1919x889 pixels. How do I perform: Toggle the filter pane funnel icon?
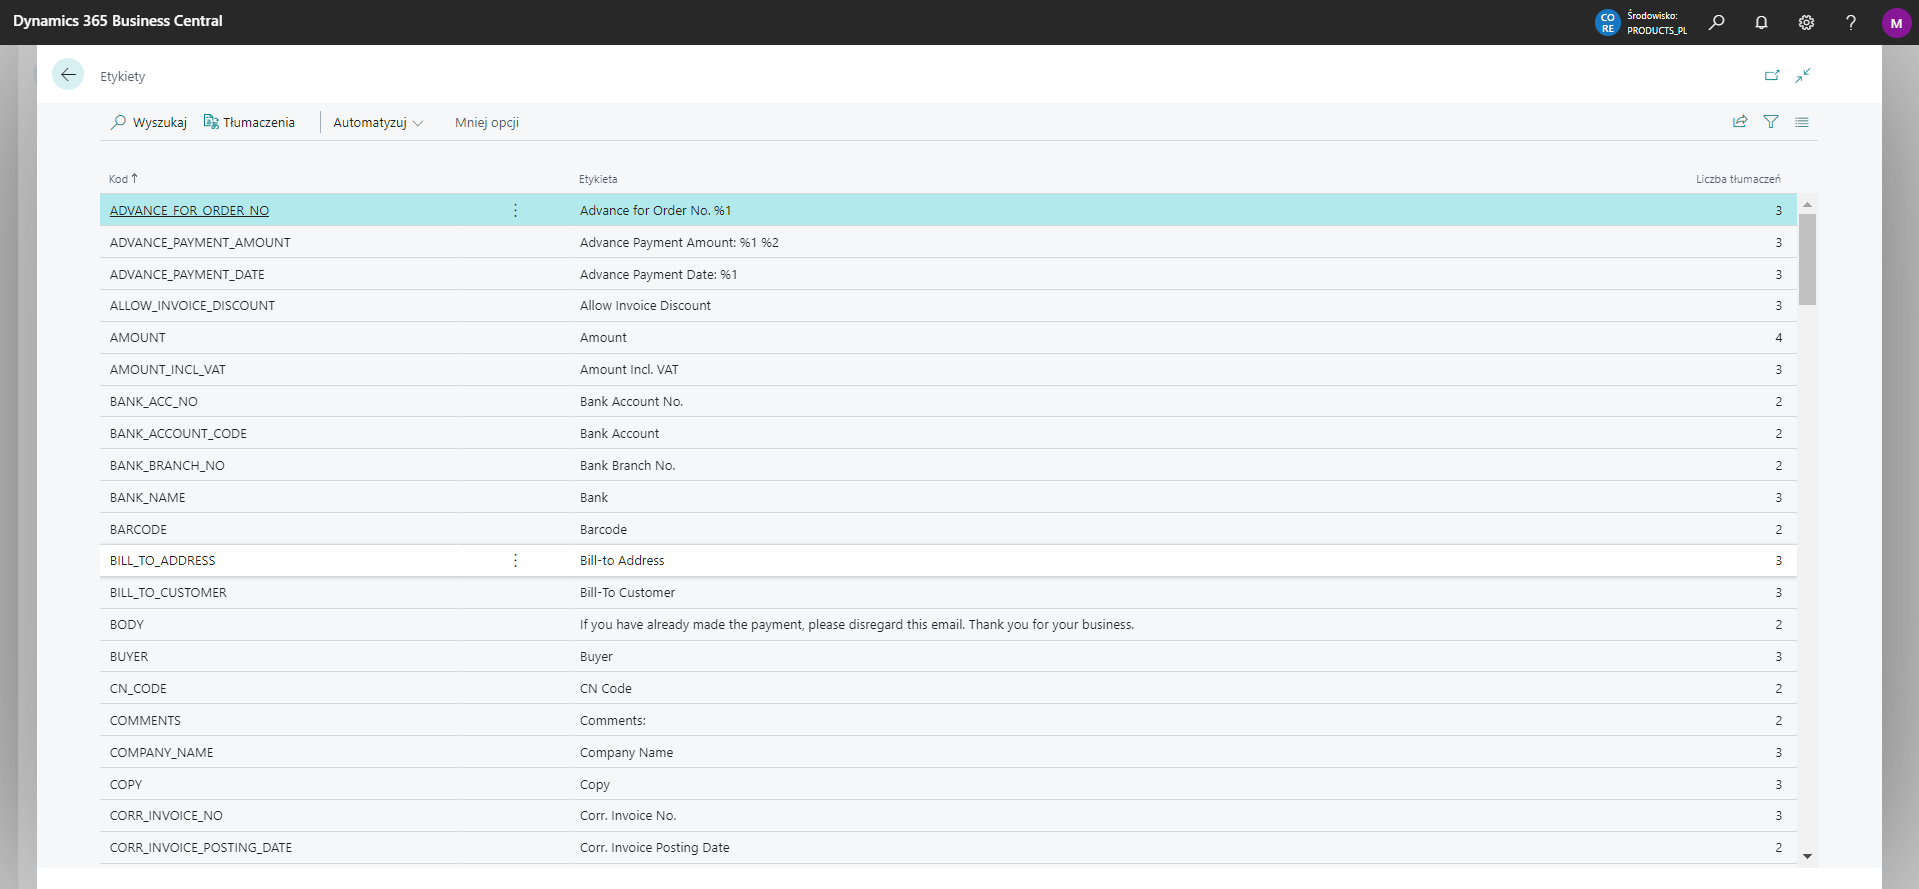tap(1771, 122)
